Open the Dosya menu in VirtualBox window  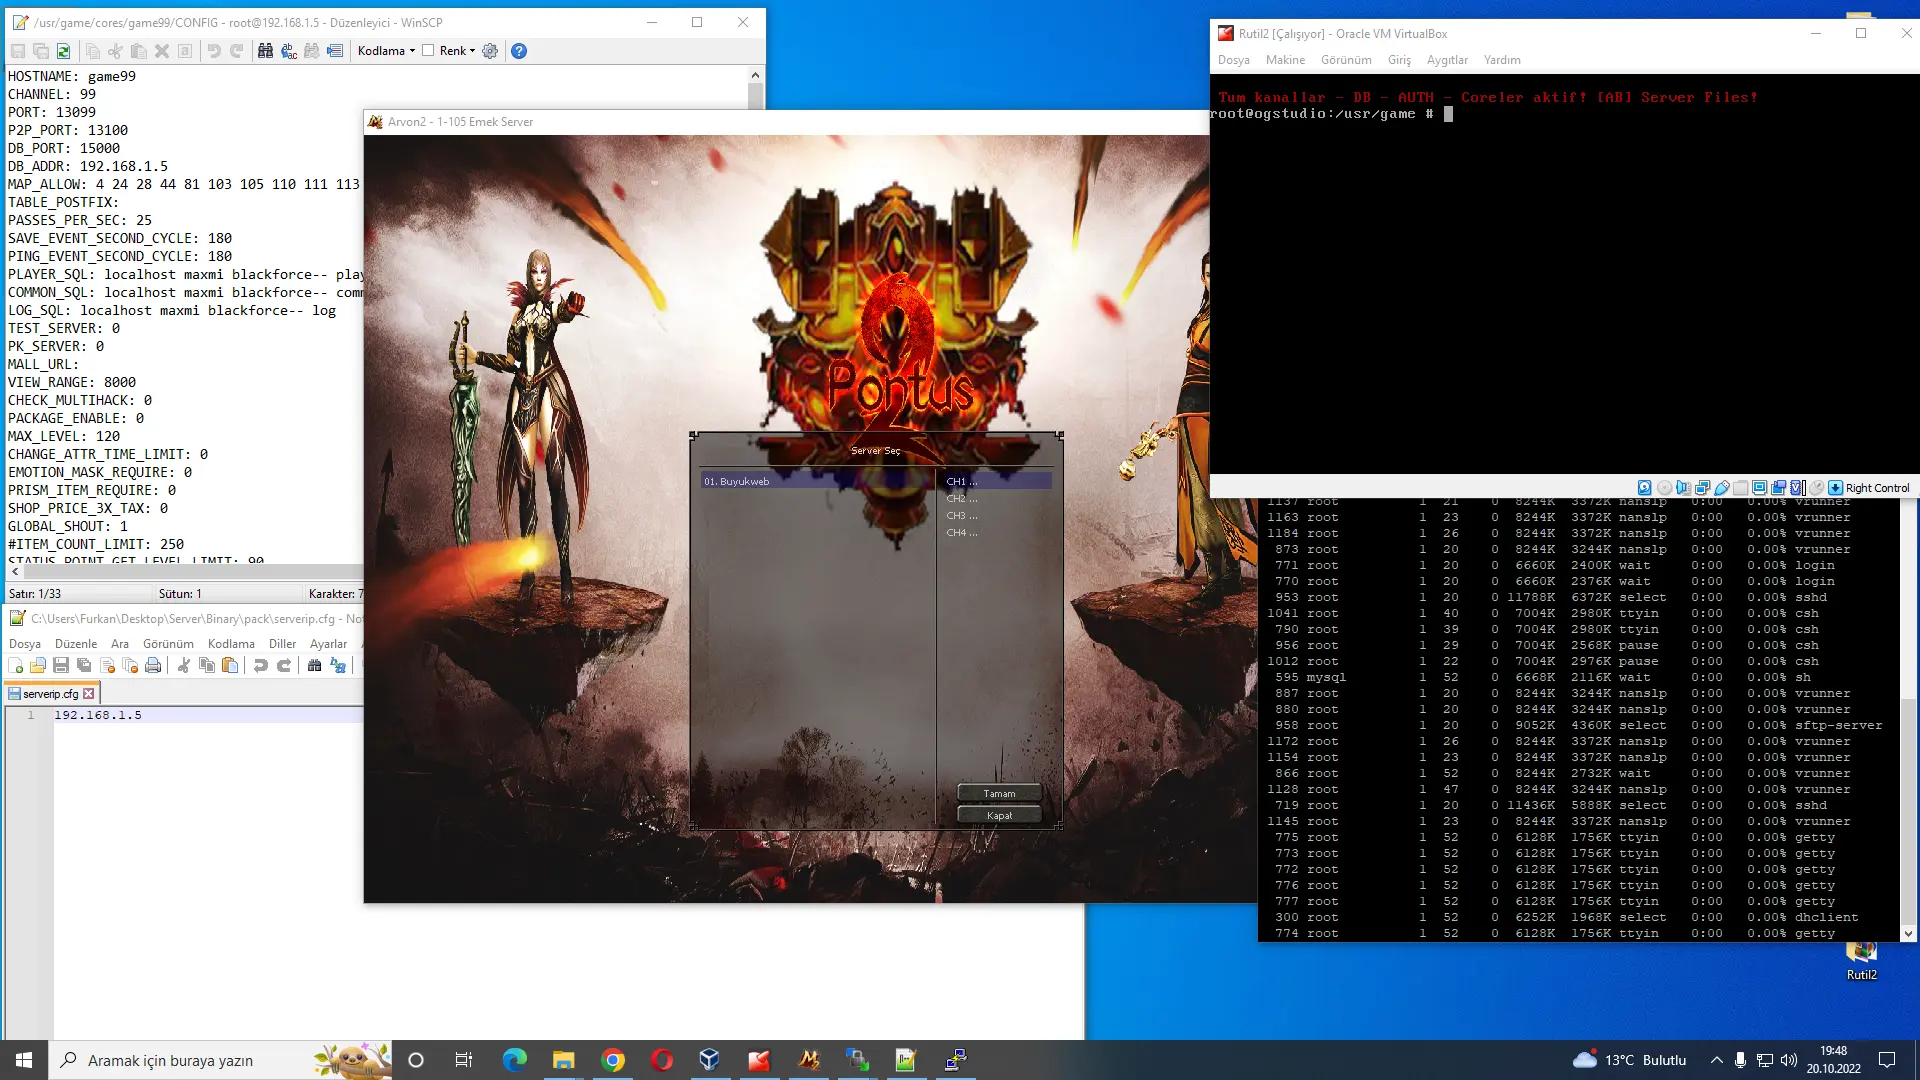click(x=1233, y=60)
